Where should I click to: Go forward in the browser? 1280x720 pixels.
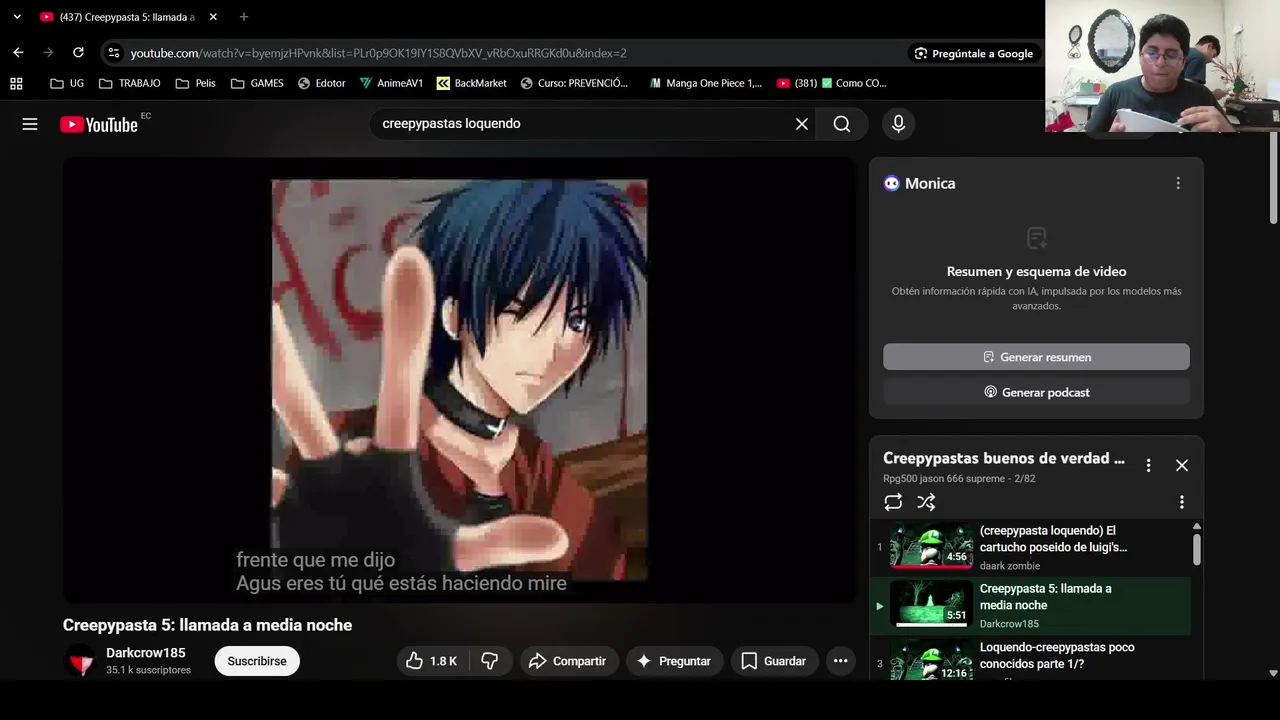coord(48,53)
